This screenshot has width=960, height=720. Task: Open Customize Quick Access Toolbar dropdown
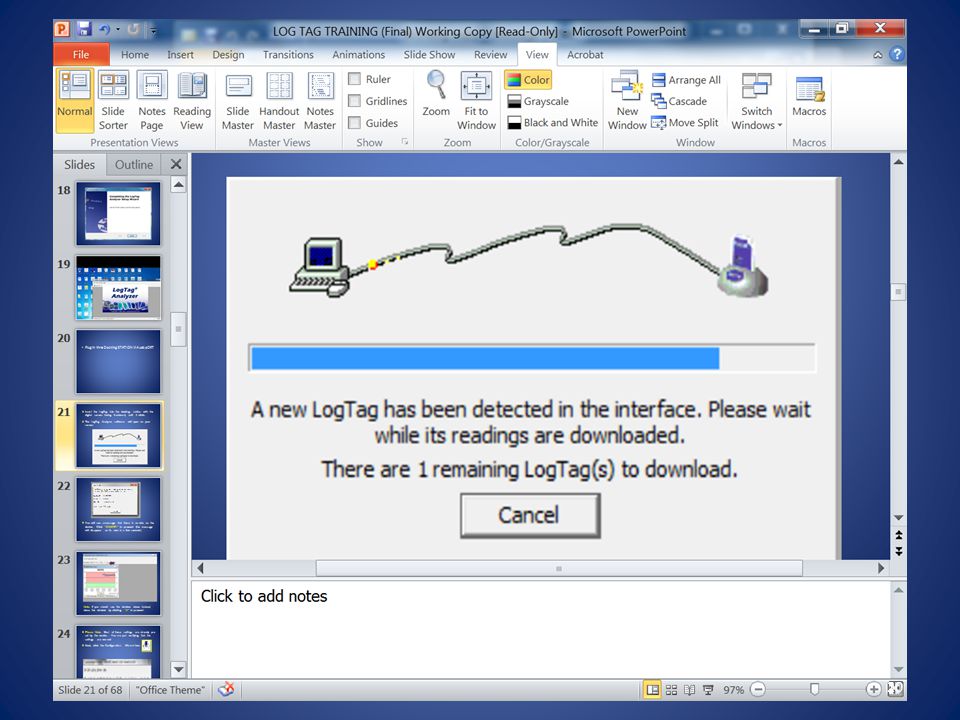point(153,29)
